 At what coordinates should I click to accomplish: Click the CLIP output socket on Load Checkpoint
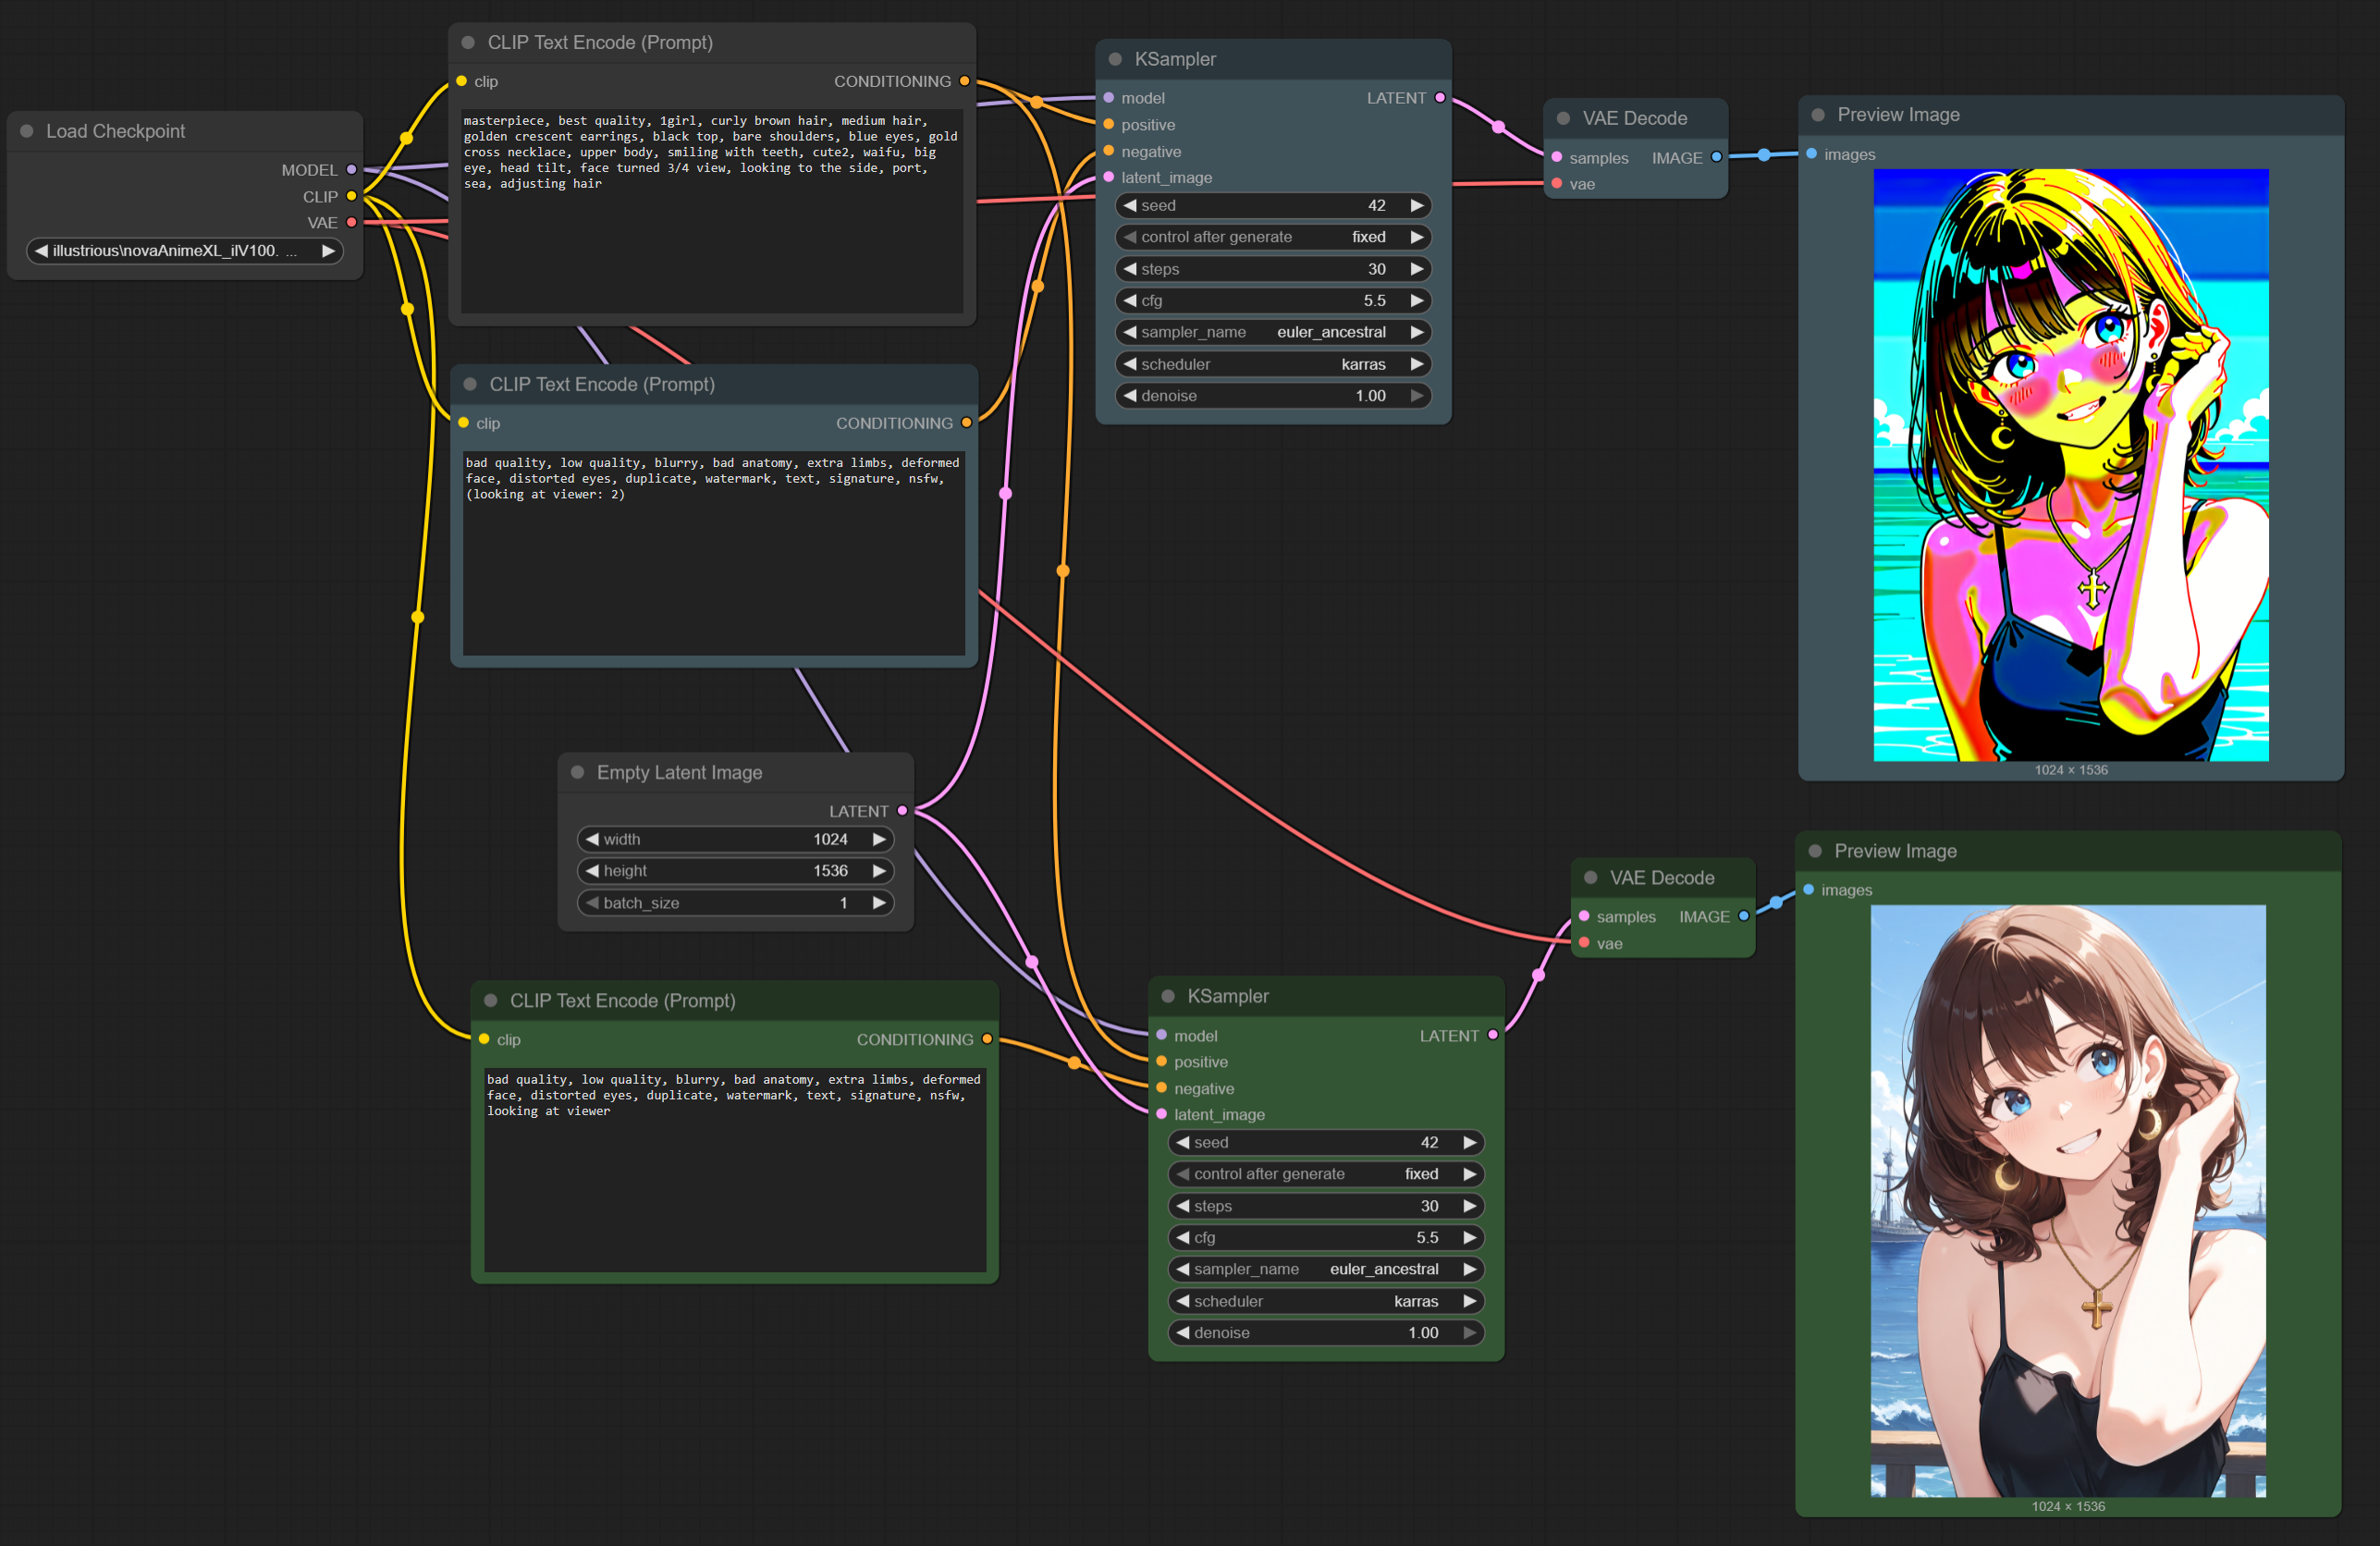click(351, 196)
